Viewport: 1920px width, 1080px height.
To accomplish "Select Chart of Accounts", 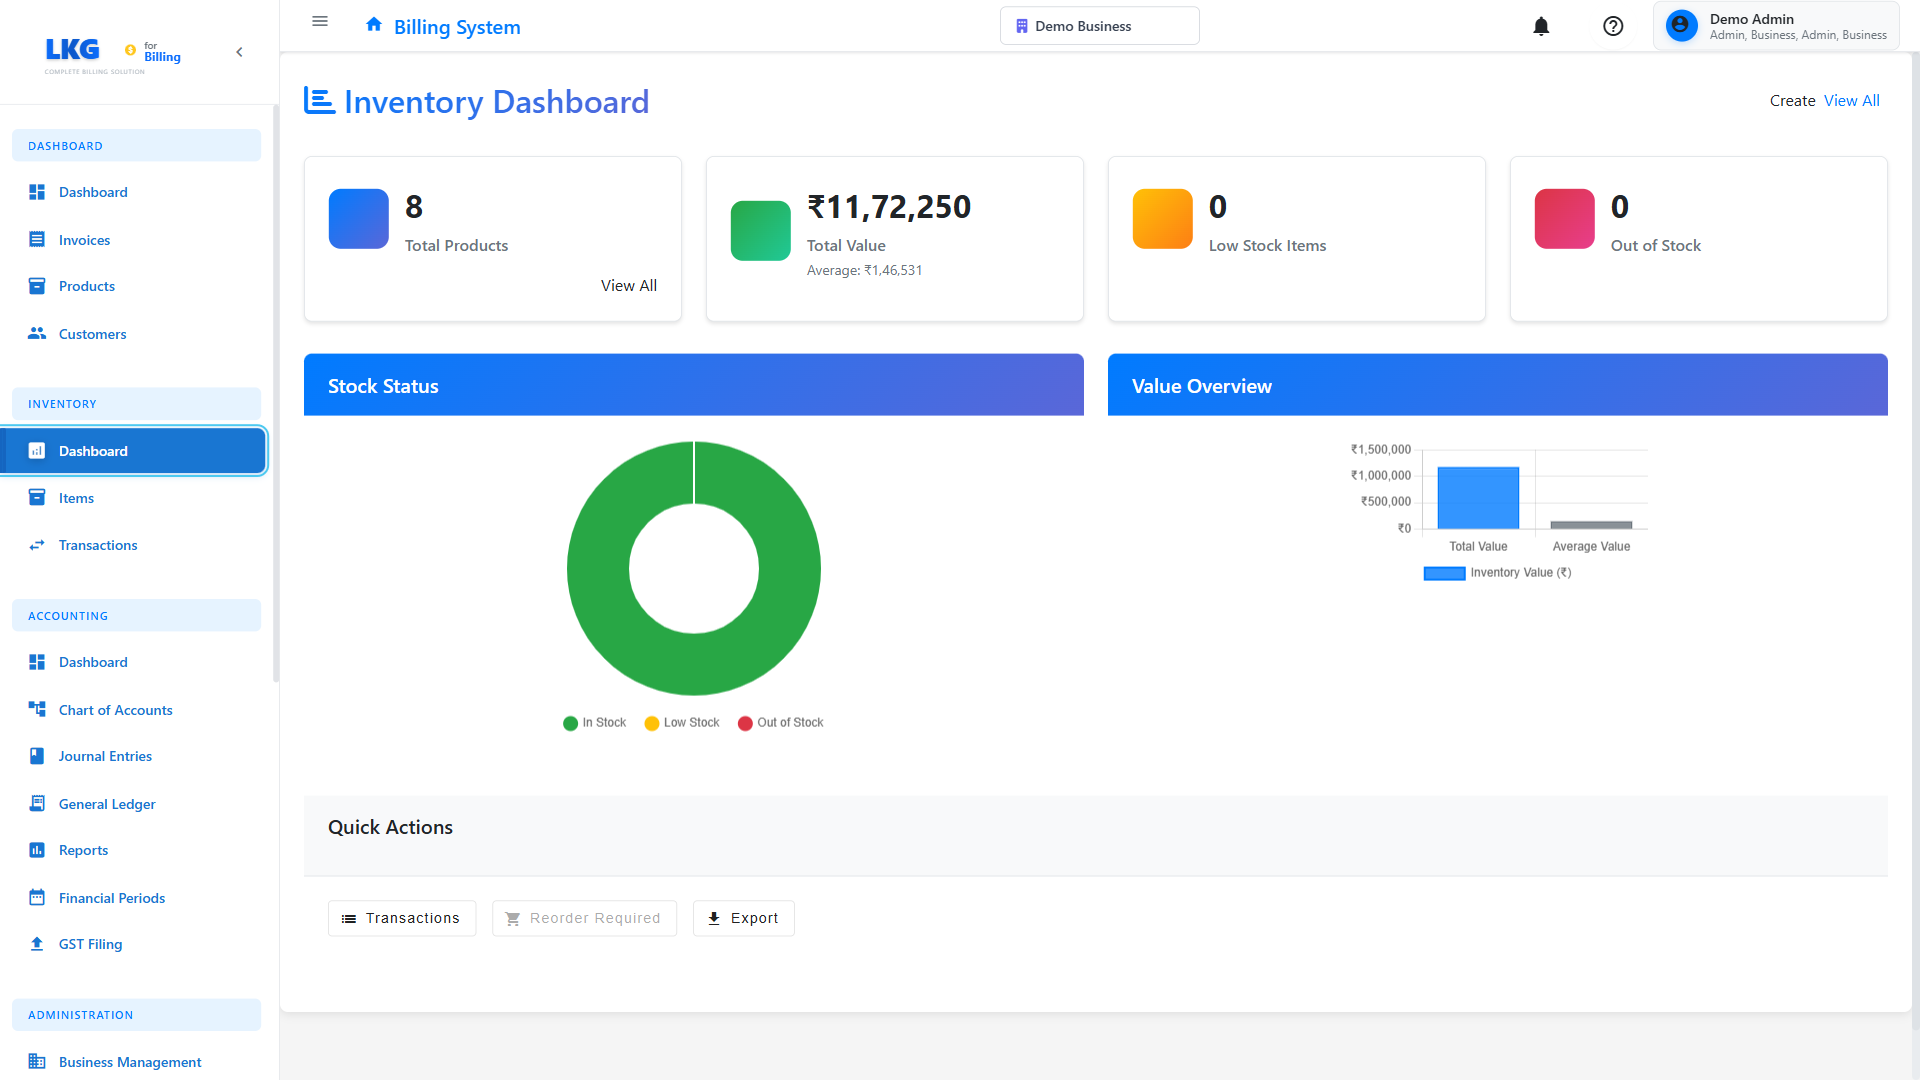I will coord(115,709).
